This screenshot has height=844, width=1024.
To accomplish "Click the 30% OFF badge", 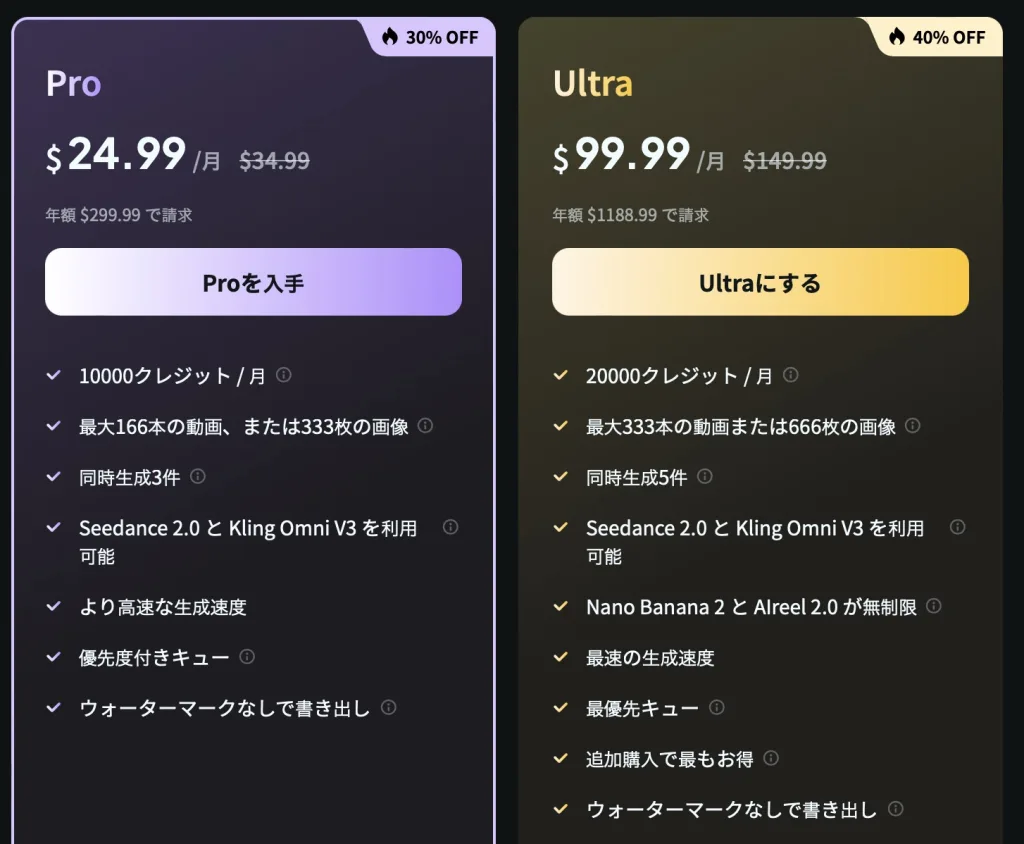I will 432,37.
